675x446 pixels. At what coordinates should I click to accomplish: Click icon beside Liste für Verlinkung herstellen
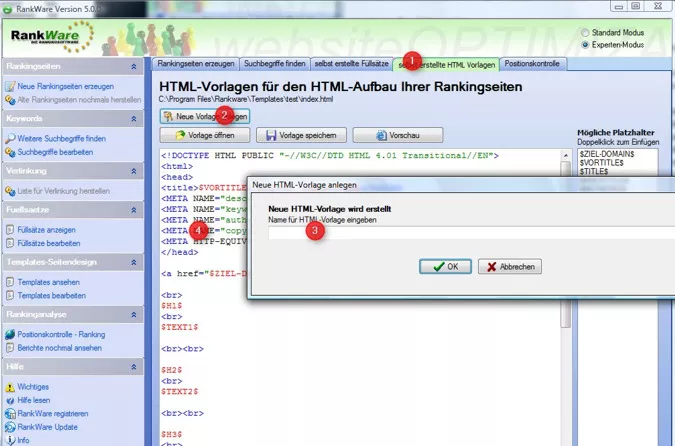(10, 191)
